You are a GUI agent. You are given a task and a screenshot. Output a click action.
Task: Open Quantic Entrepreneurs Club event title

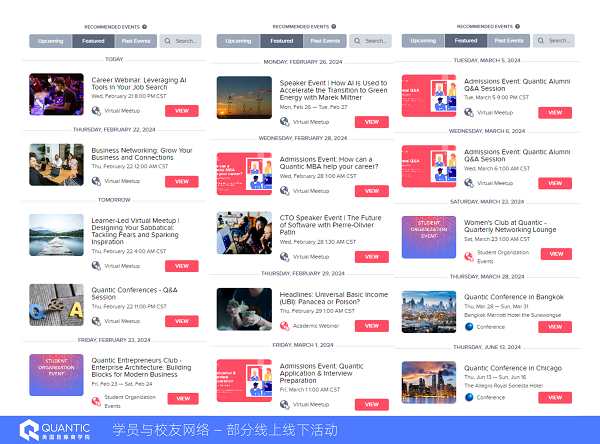click(x=141, y=367)
